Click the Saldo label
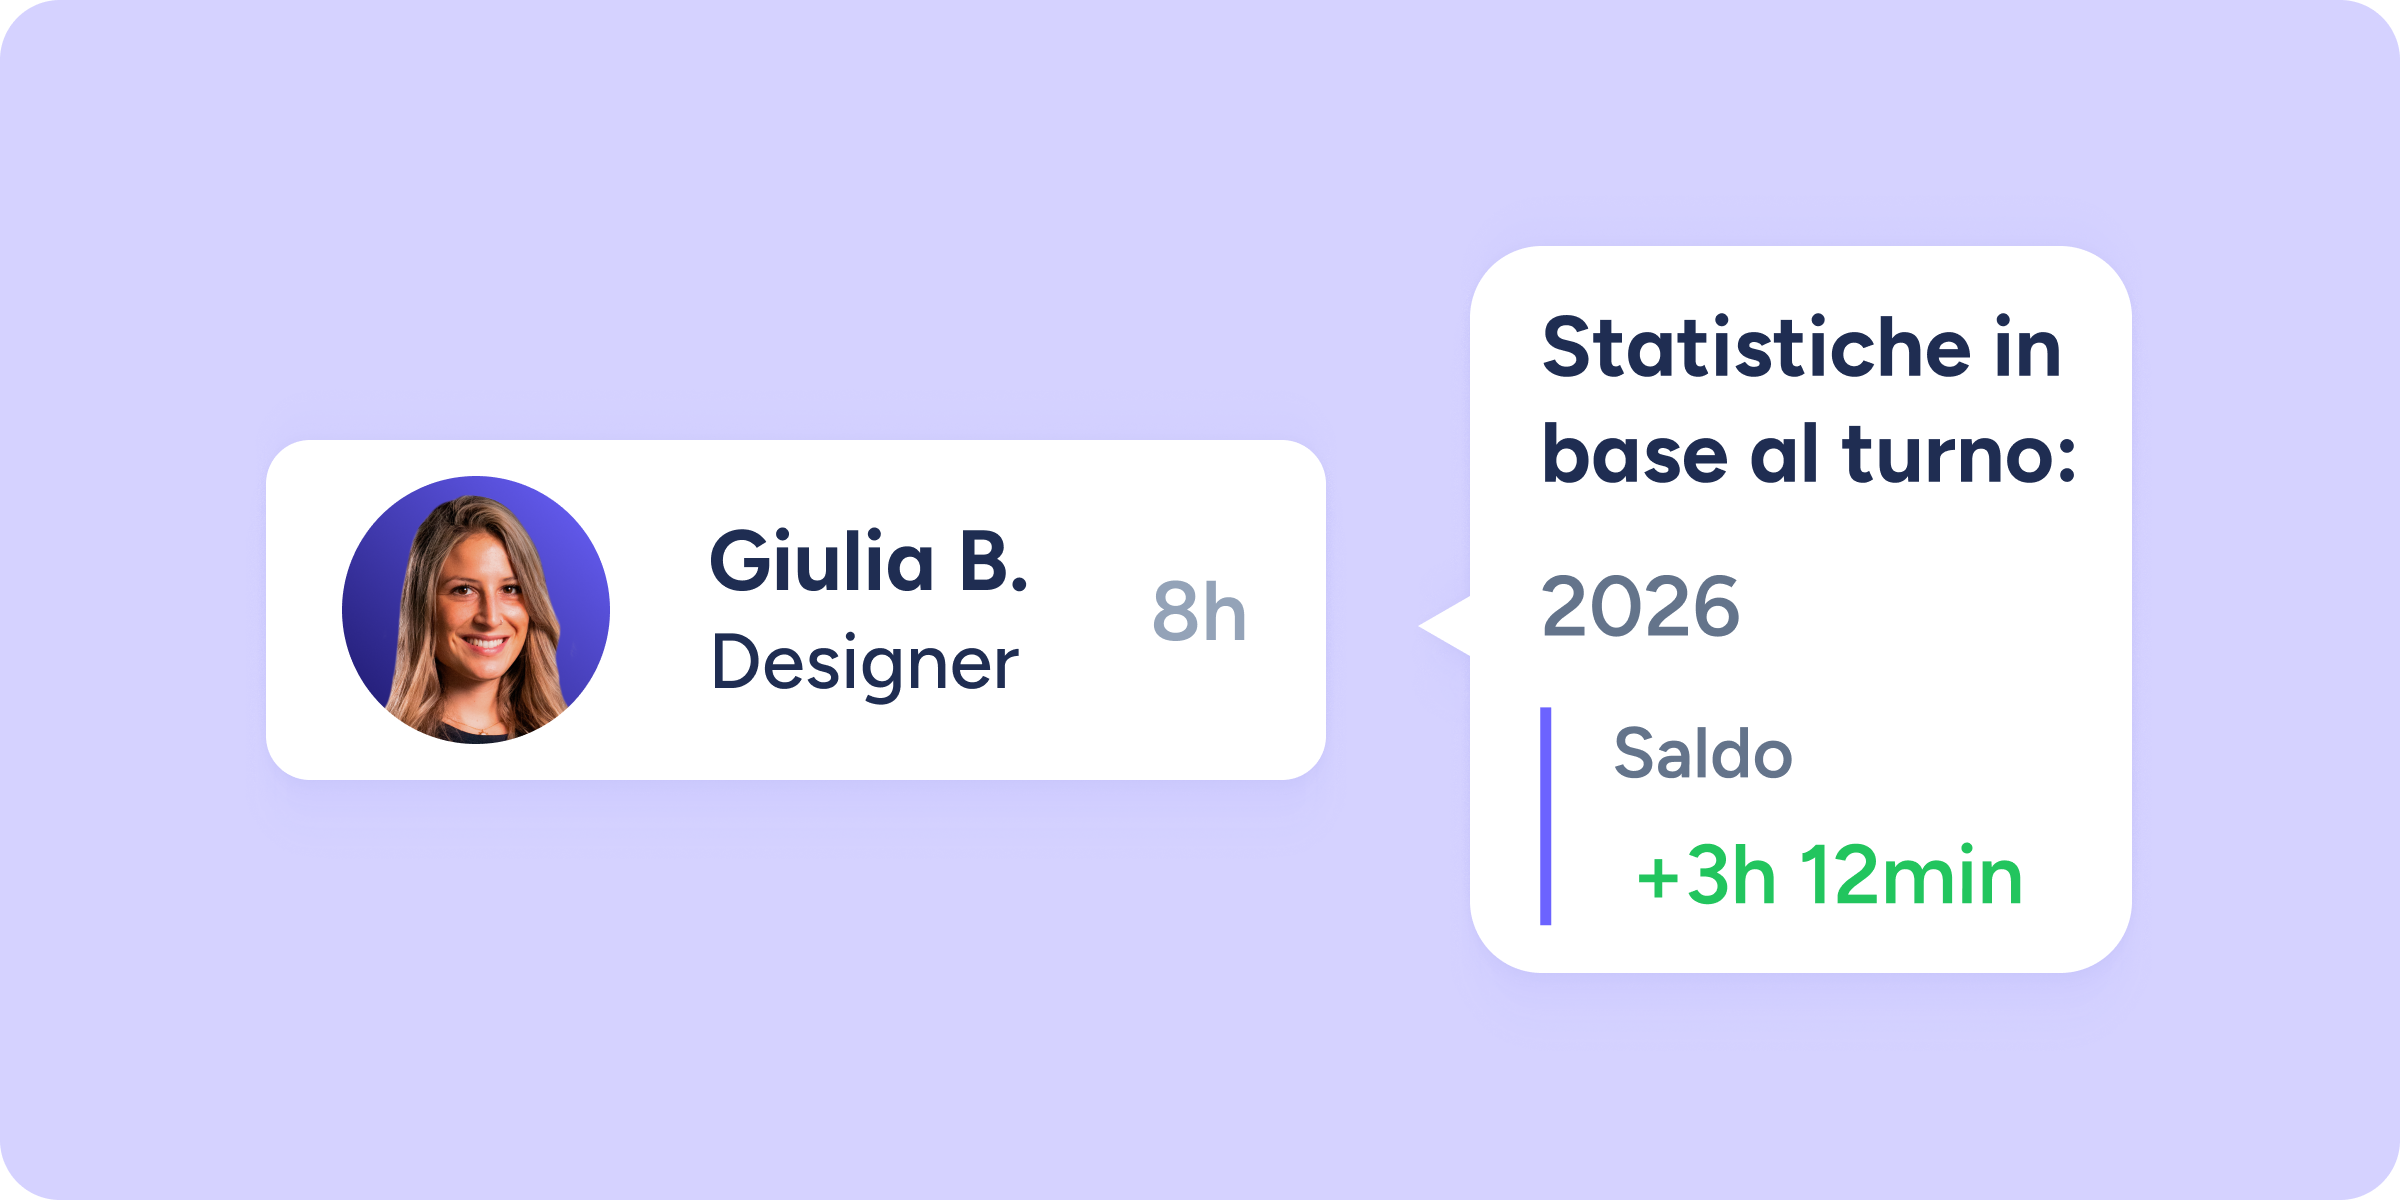 pos(1703,754)
